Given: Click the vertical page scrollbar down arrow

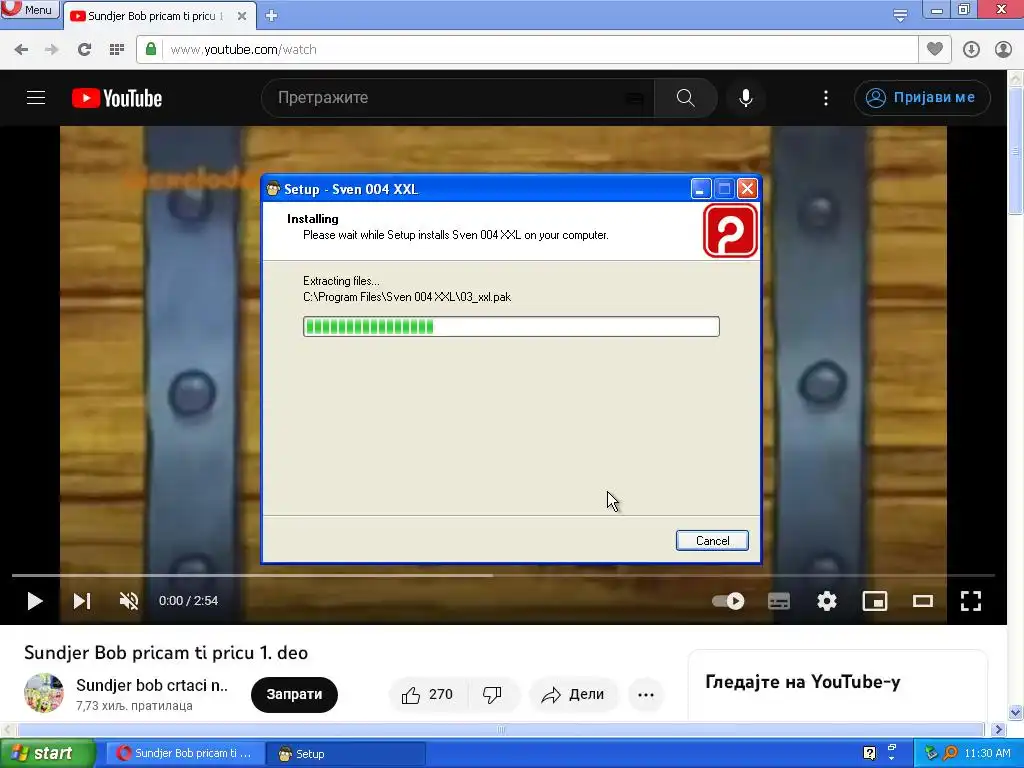Looking at the screenshot, I should tap(1016, 712).
